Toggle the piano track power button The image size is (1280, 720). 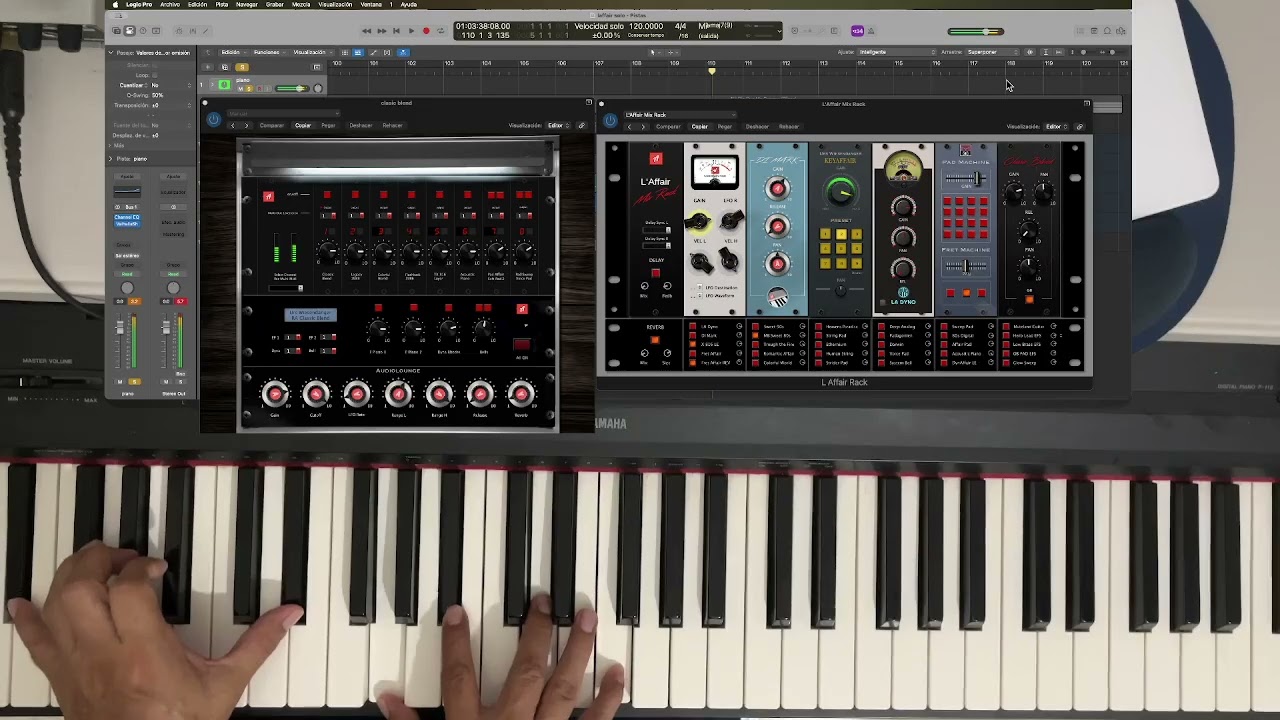click(224, 85)
